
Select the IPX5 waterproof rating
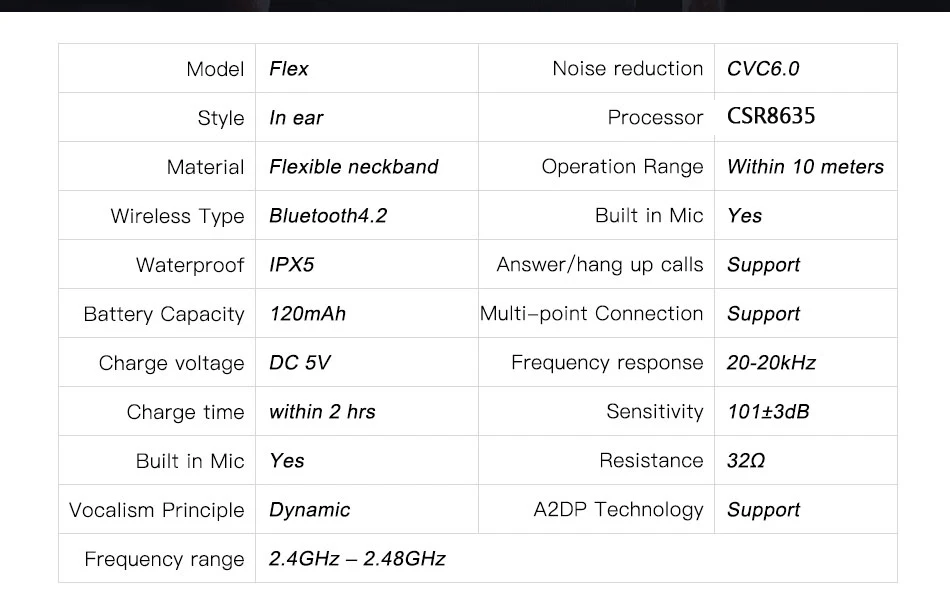coord(291,265)
